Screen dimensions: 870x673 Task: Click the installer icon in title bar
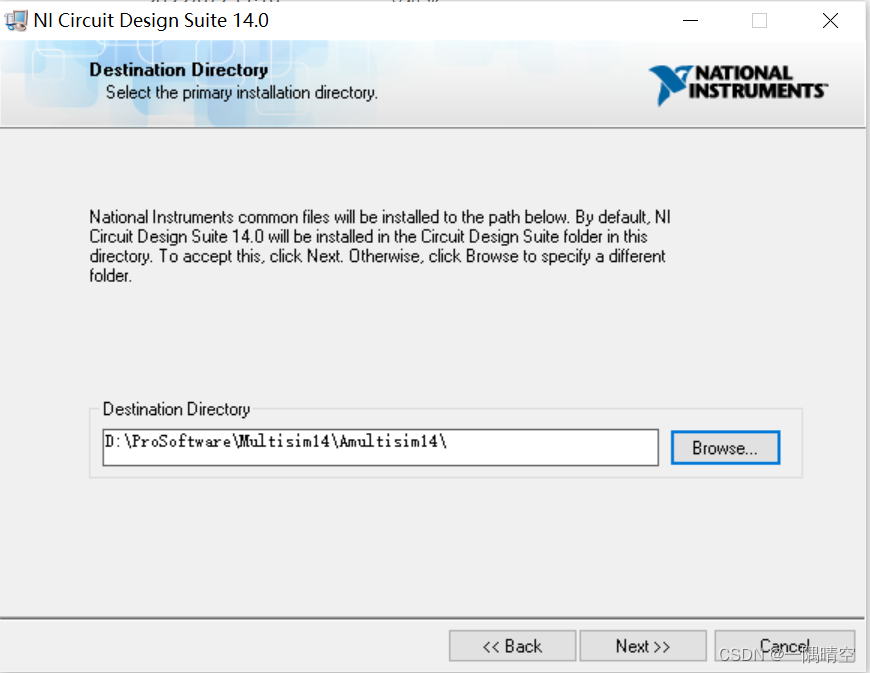[16, 21]
